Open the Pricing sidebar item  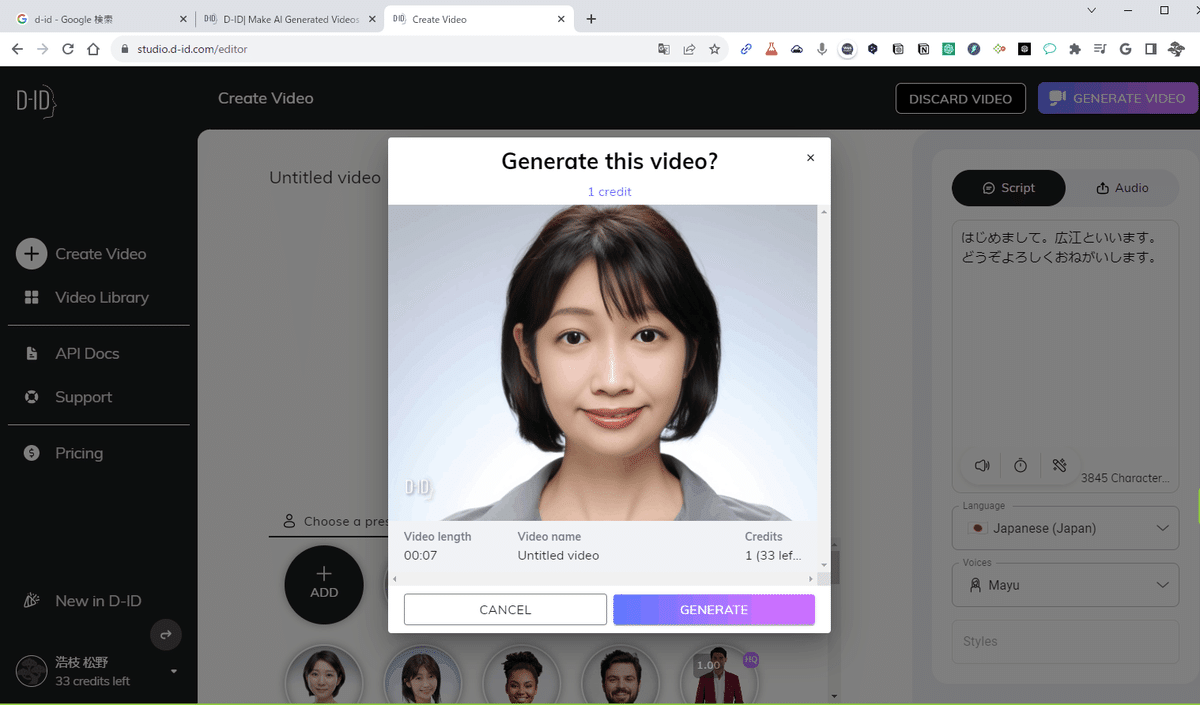(x=79, y=453)
